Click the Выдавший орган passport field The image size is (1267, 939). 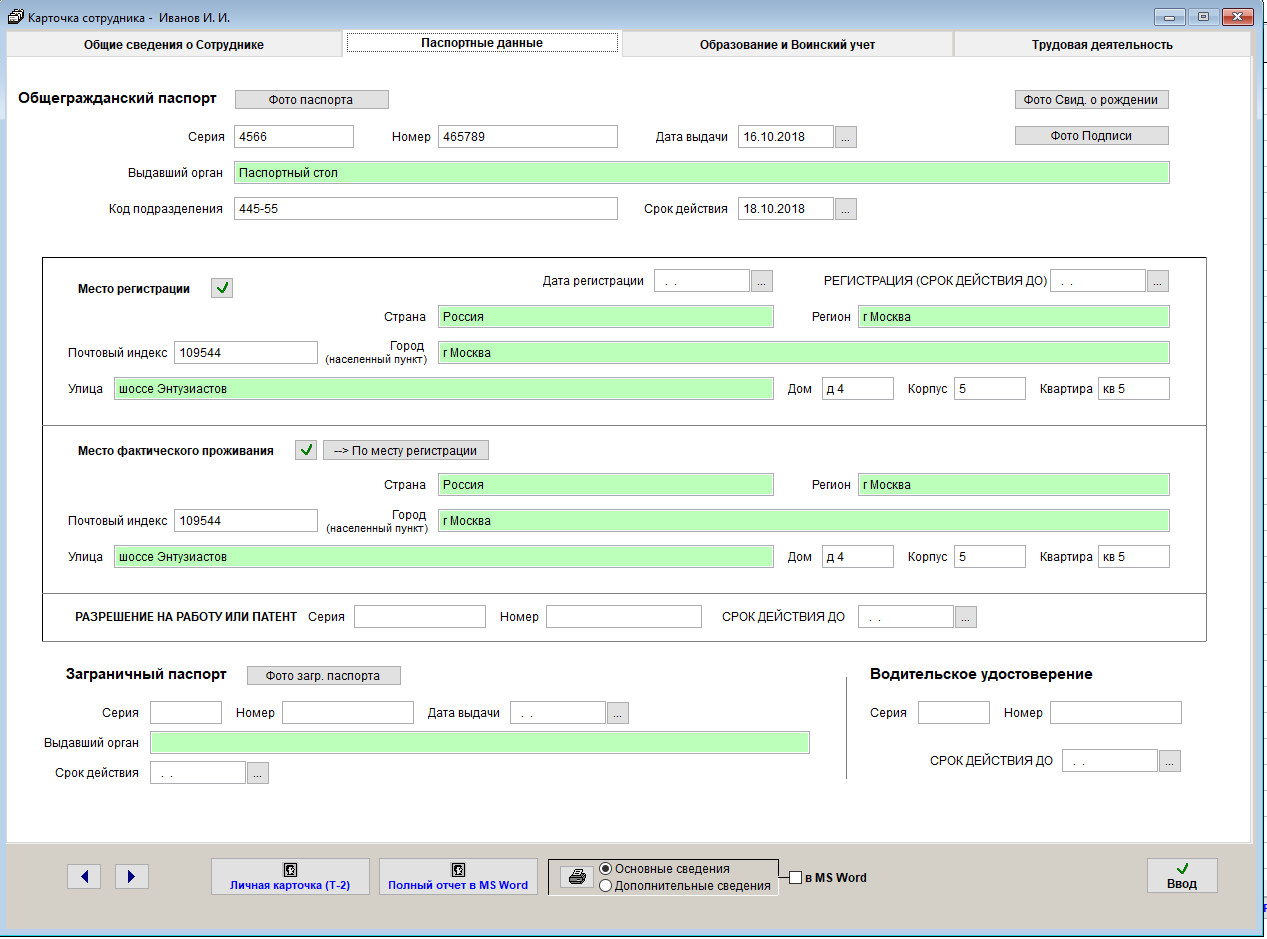pos(701,173)
